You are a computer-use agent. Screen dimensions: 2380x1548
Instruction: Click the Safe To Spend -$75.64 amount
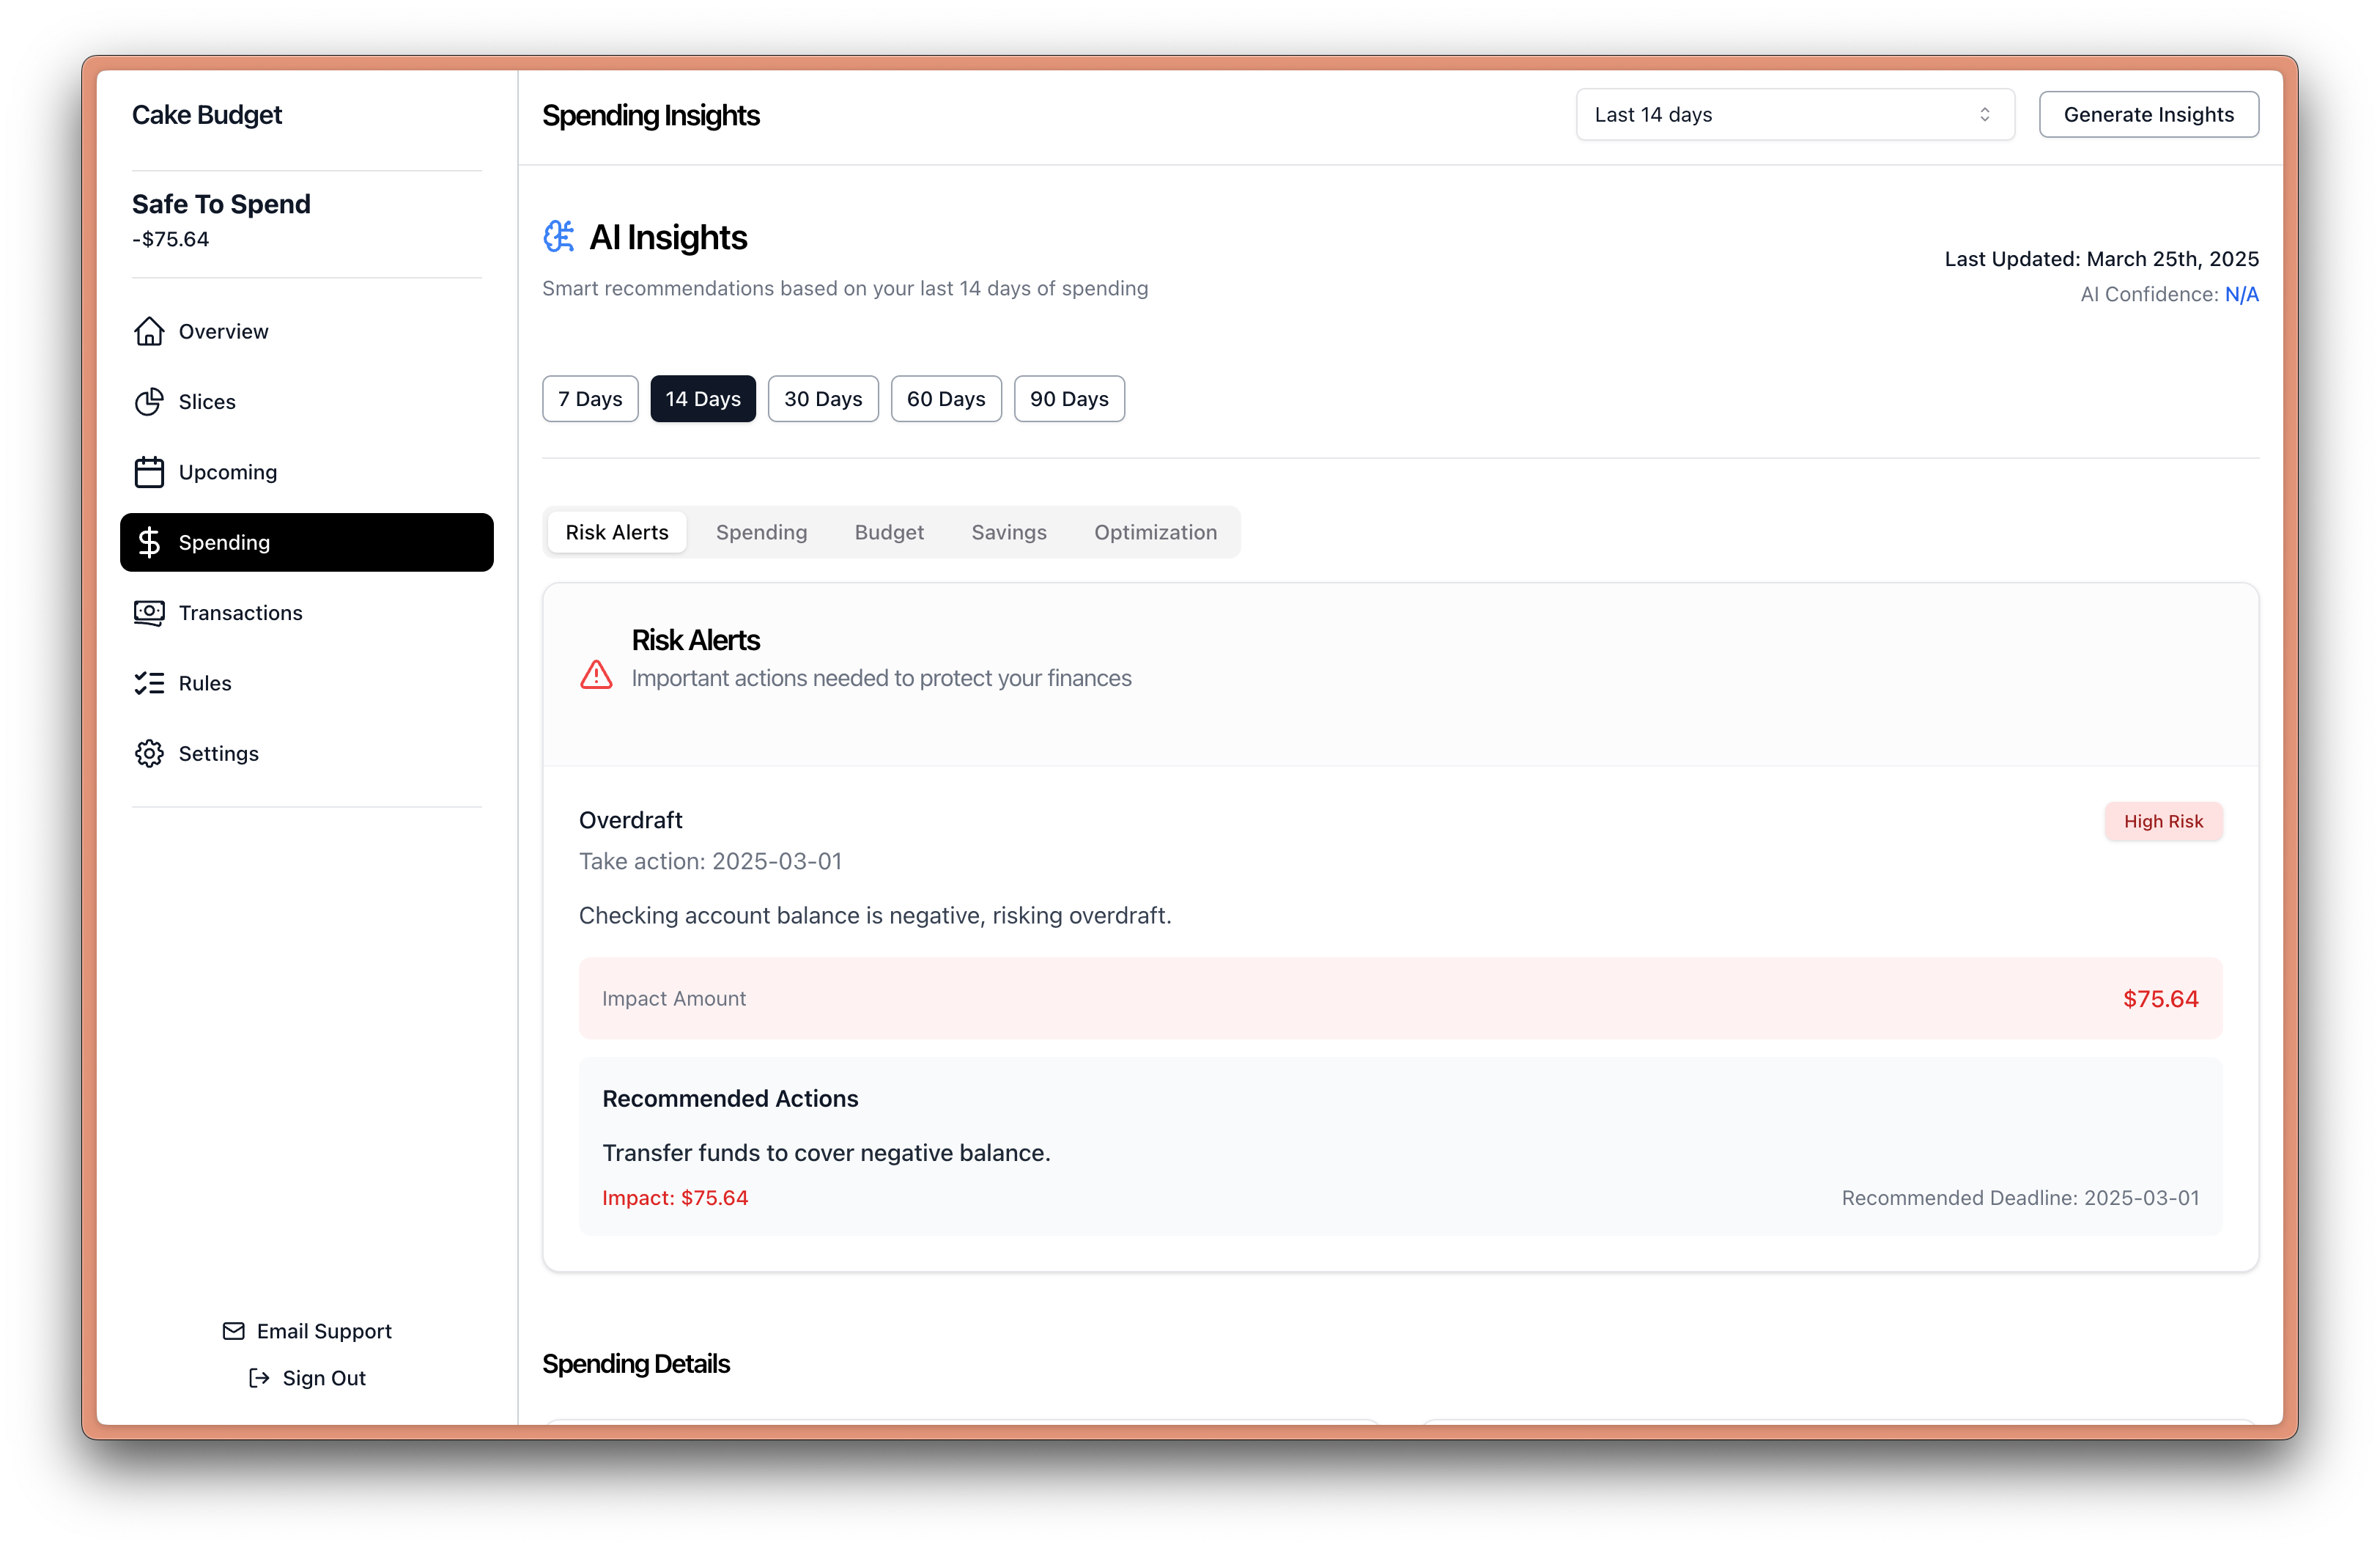click(x=171, y=239)
